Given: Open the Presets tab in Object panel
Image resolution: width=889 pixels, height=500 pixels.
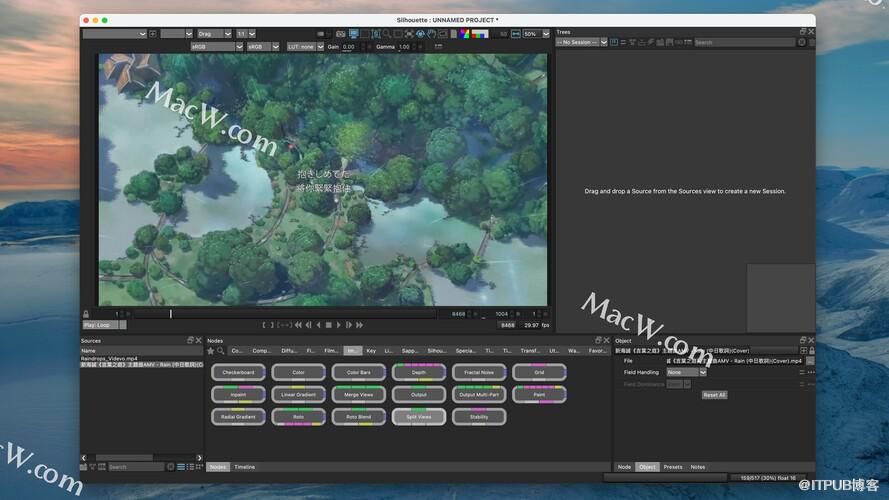Looking at the screenshot, I should point(673,467).
